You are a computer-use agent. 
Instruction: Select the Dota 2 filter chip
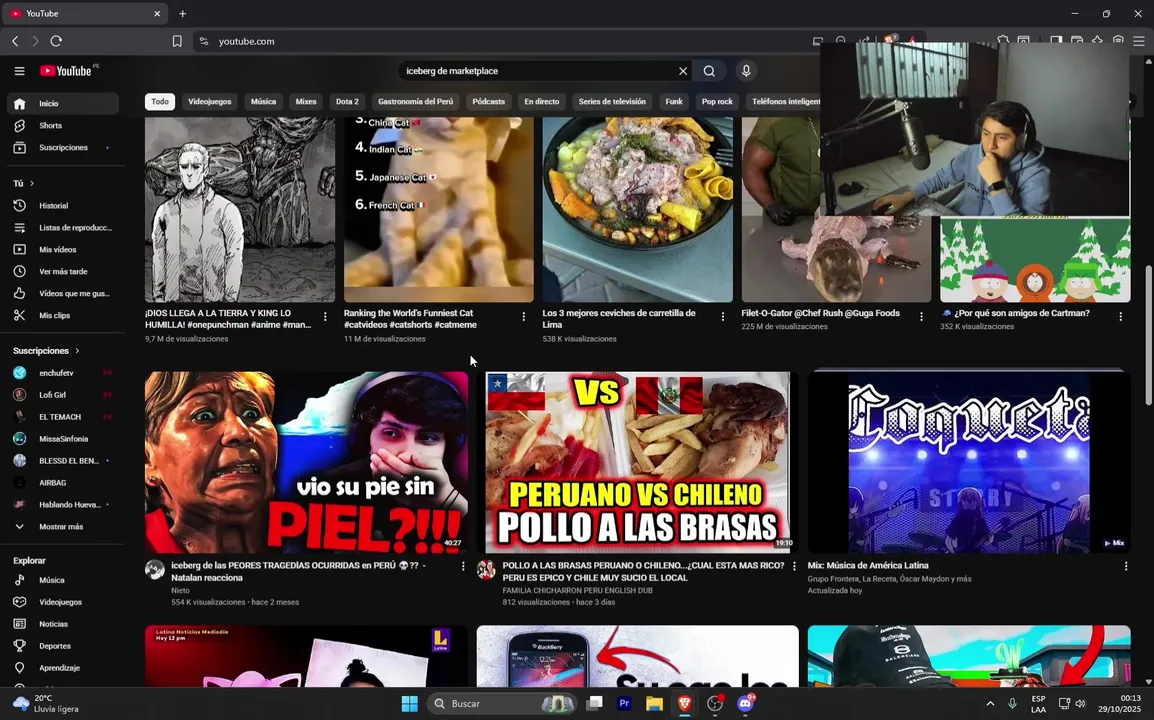coord(347,102)
